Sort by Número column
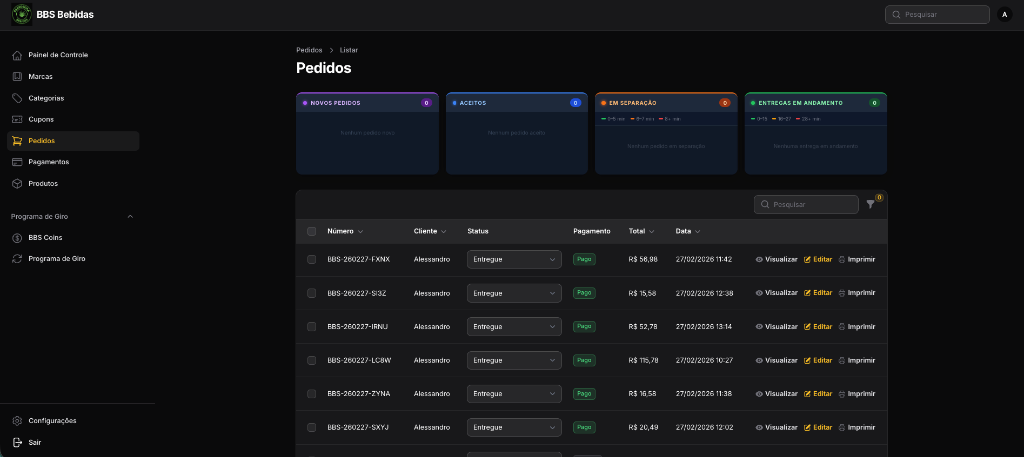 345,231
